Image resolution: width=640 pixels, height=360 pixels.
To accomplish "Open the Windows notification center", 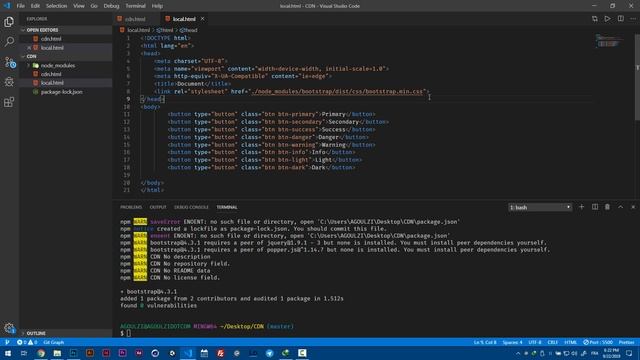I will (629, 353).
